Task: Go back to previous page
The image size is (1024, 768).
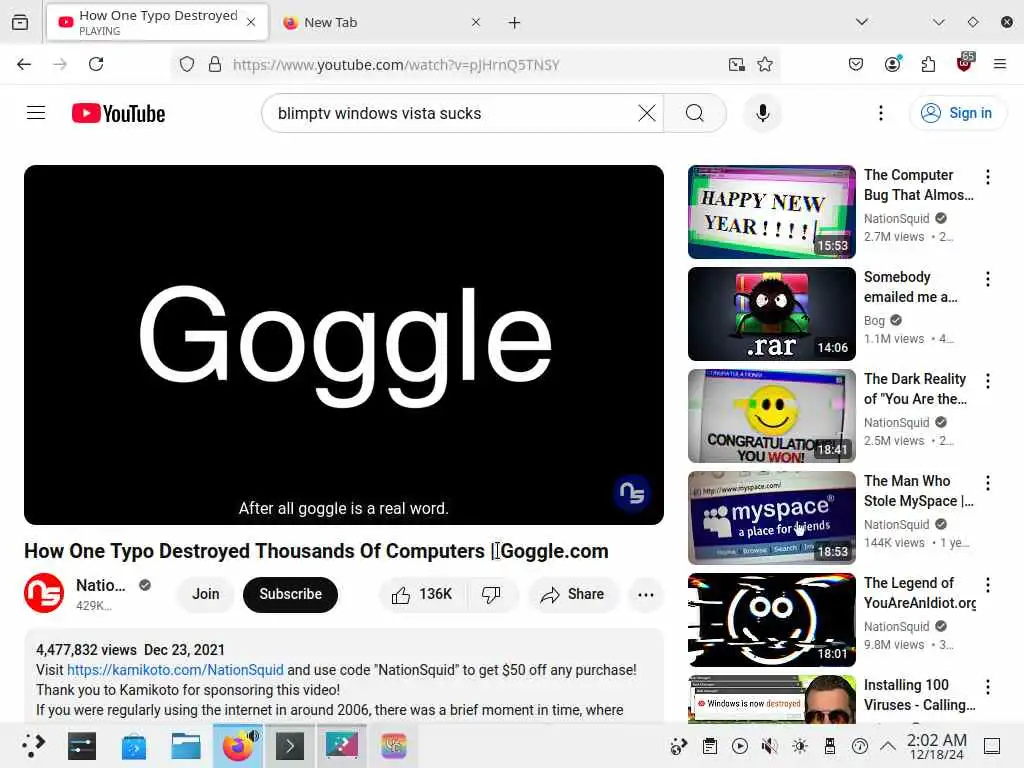Action: [24, 64]
